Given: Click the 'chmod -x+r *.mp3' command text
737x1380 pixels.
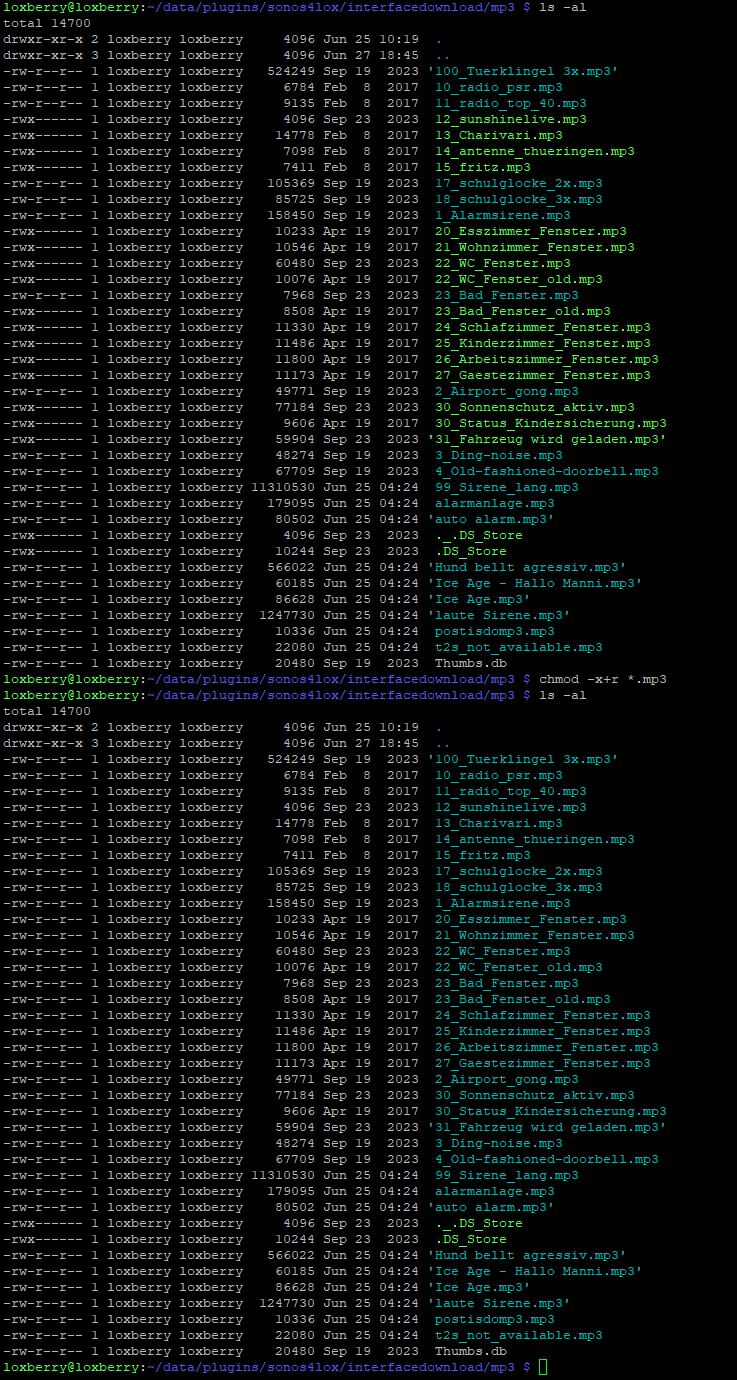Looking at the screenshot, I should 603,679.
